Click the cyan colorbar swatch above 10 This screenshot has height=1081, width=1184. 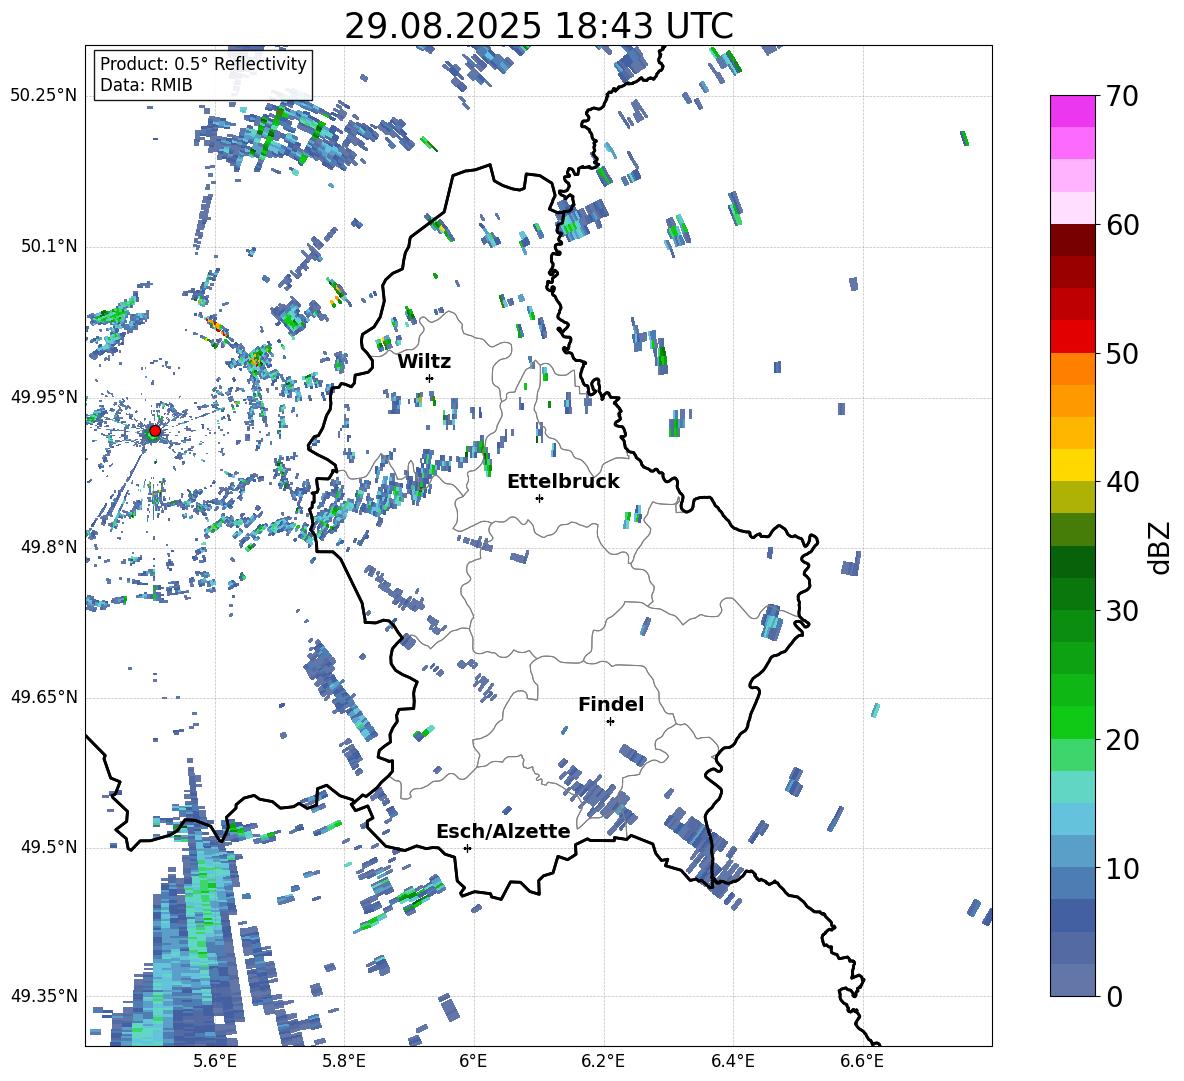(1073, 820)
